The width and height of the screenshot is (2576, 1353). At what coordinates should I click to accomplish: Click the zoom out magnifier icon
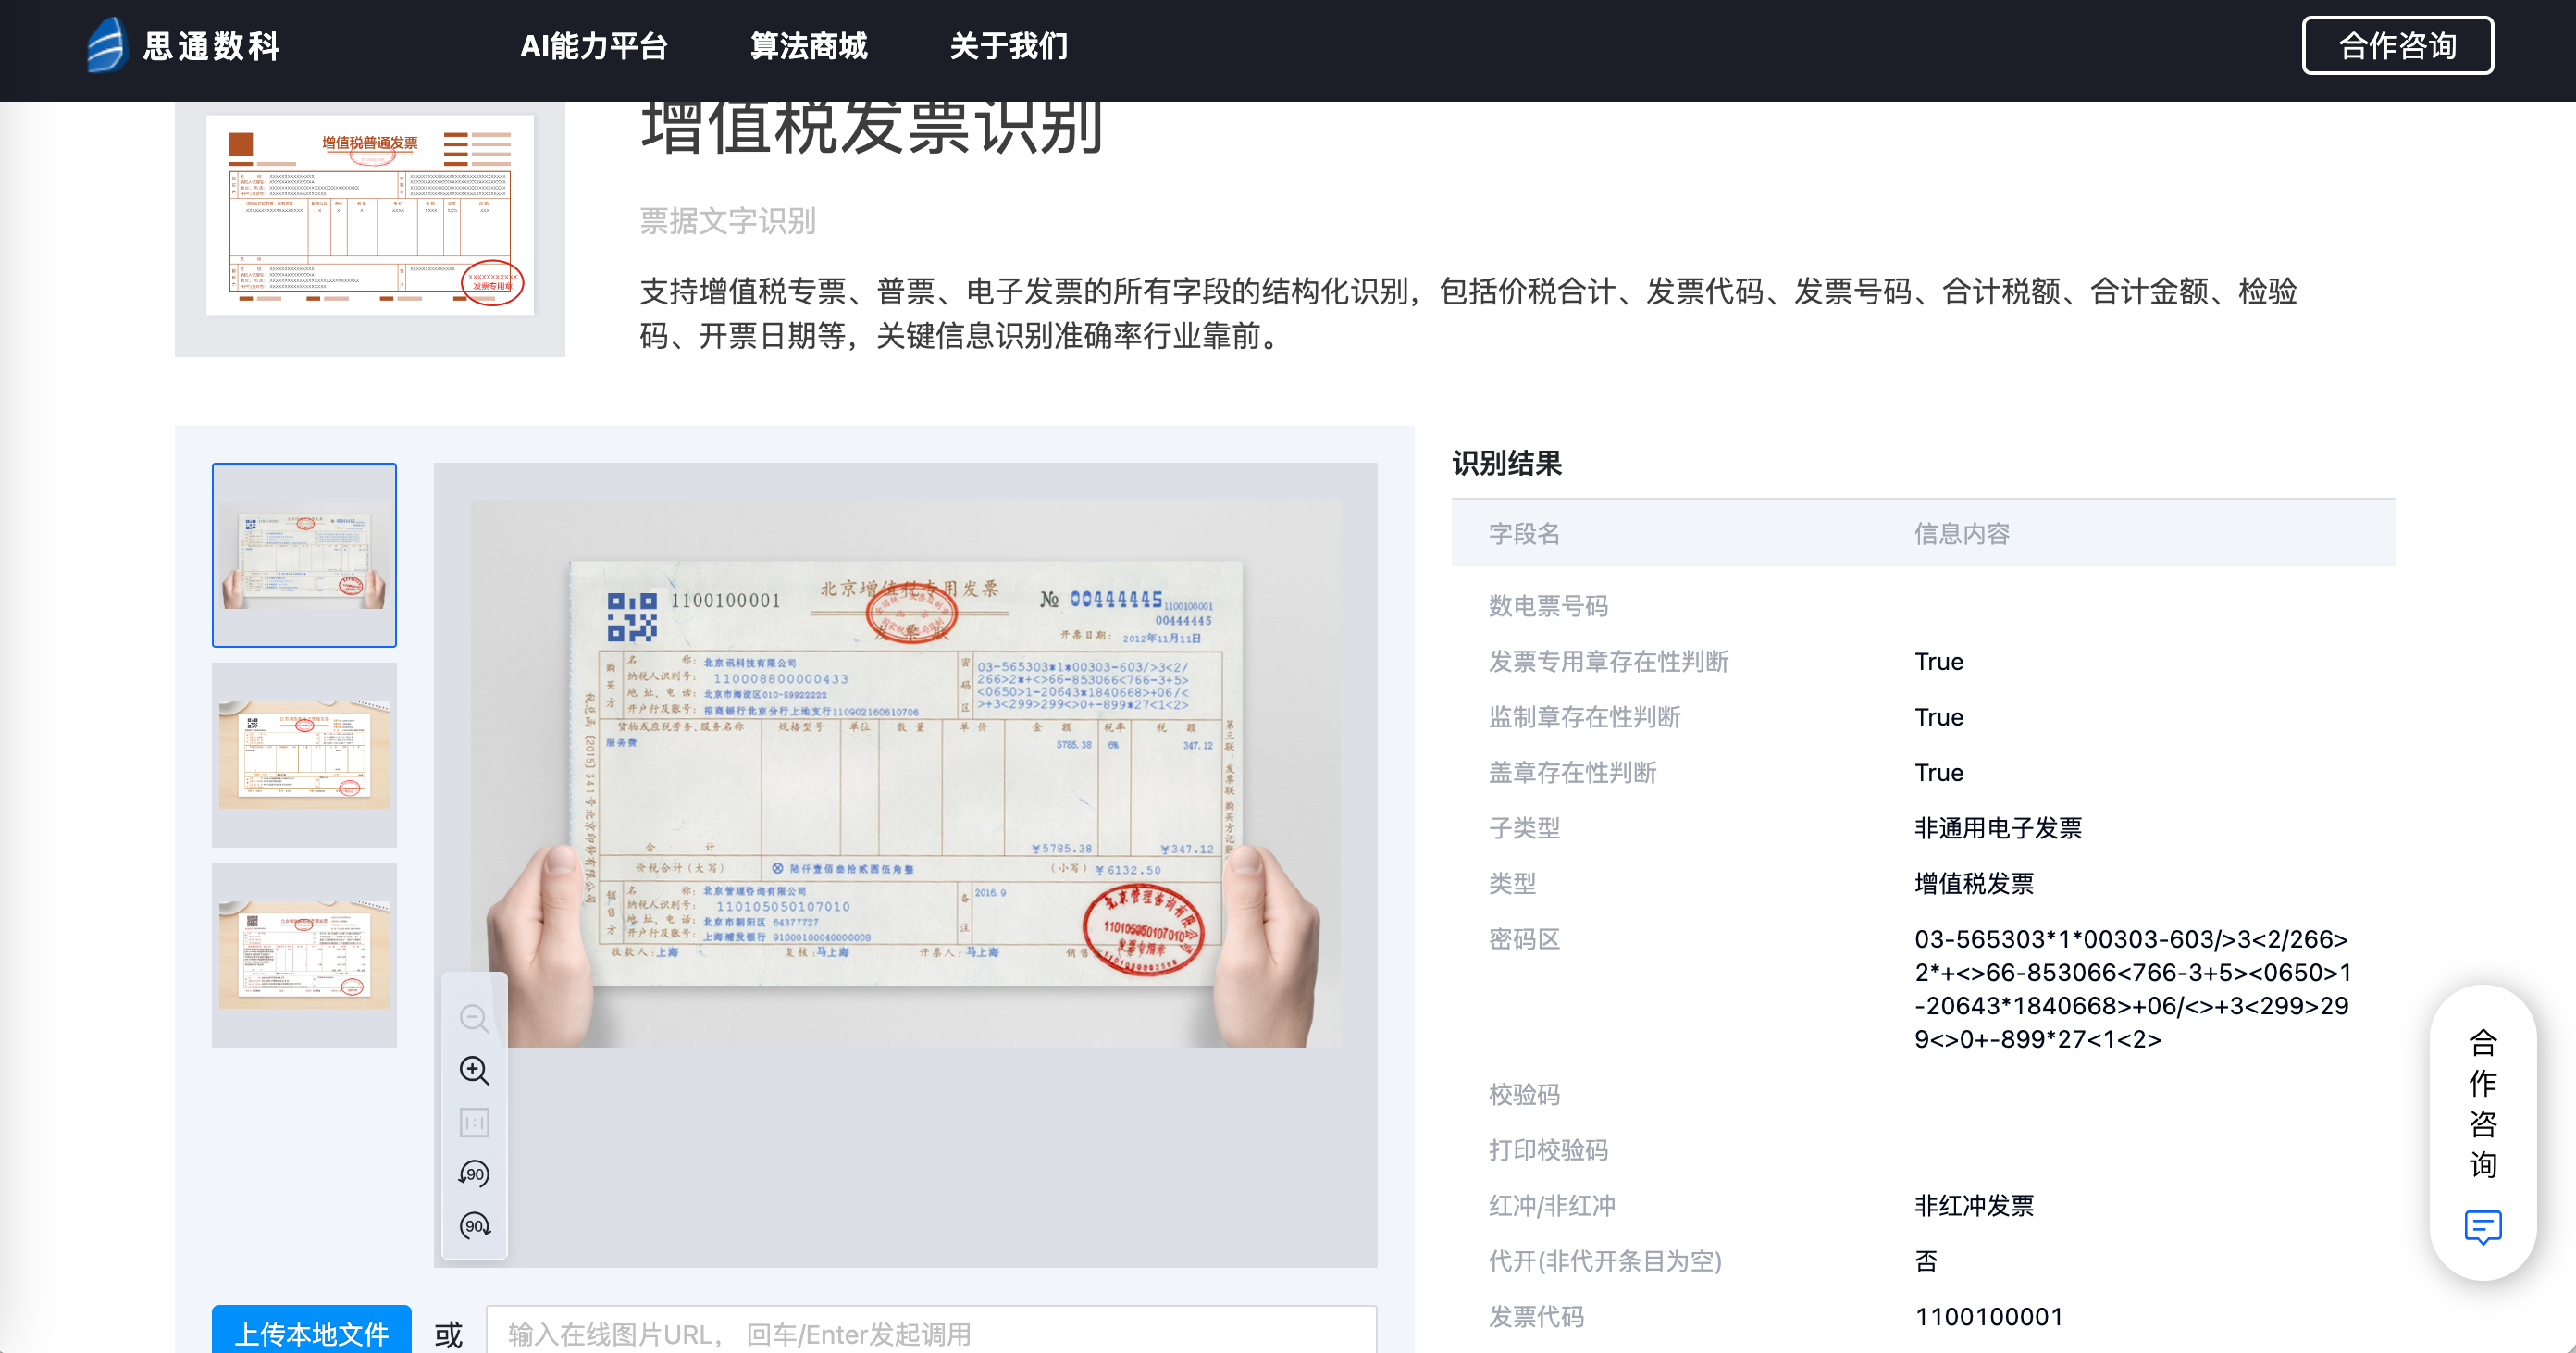474,1018
